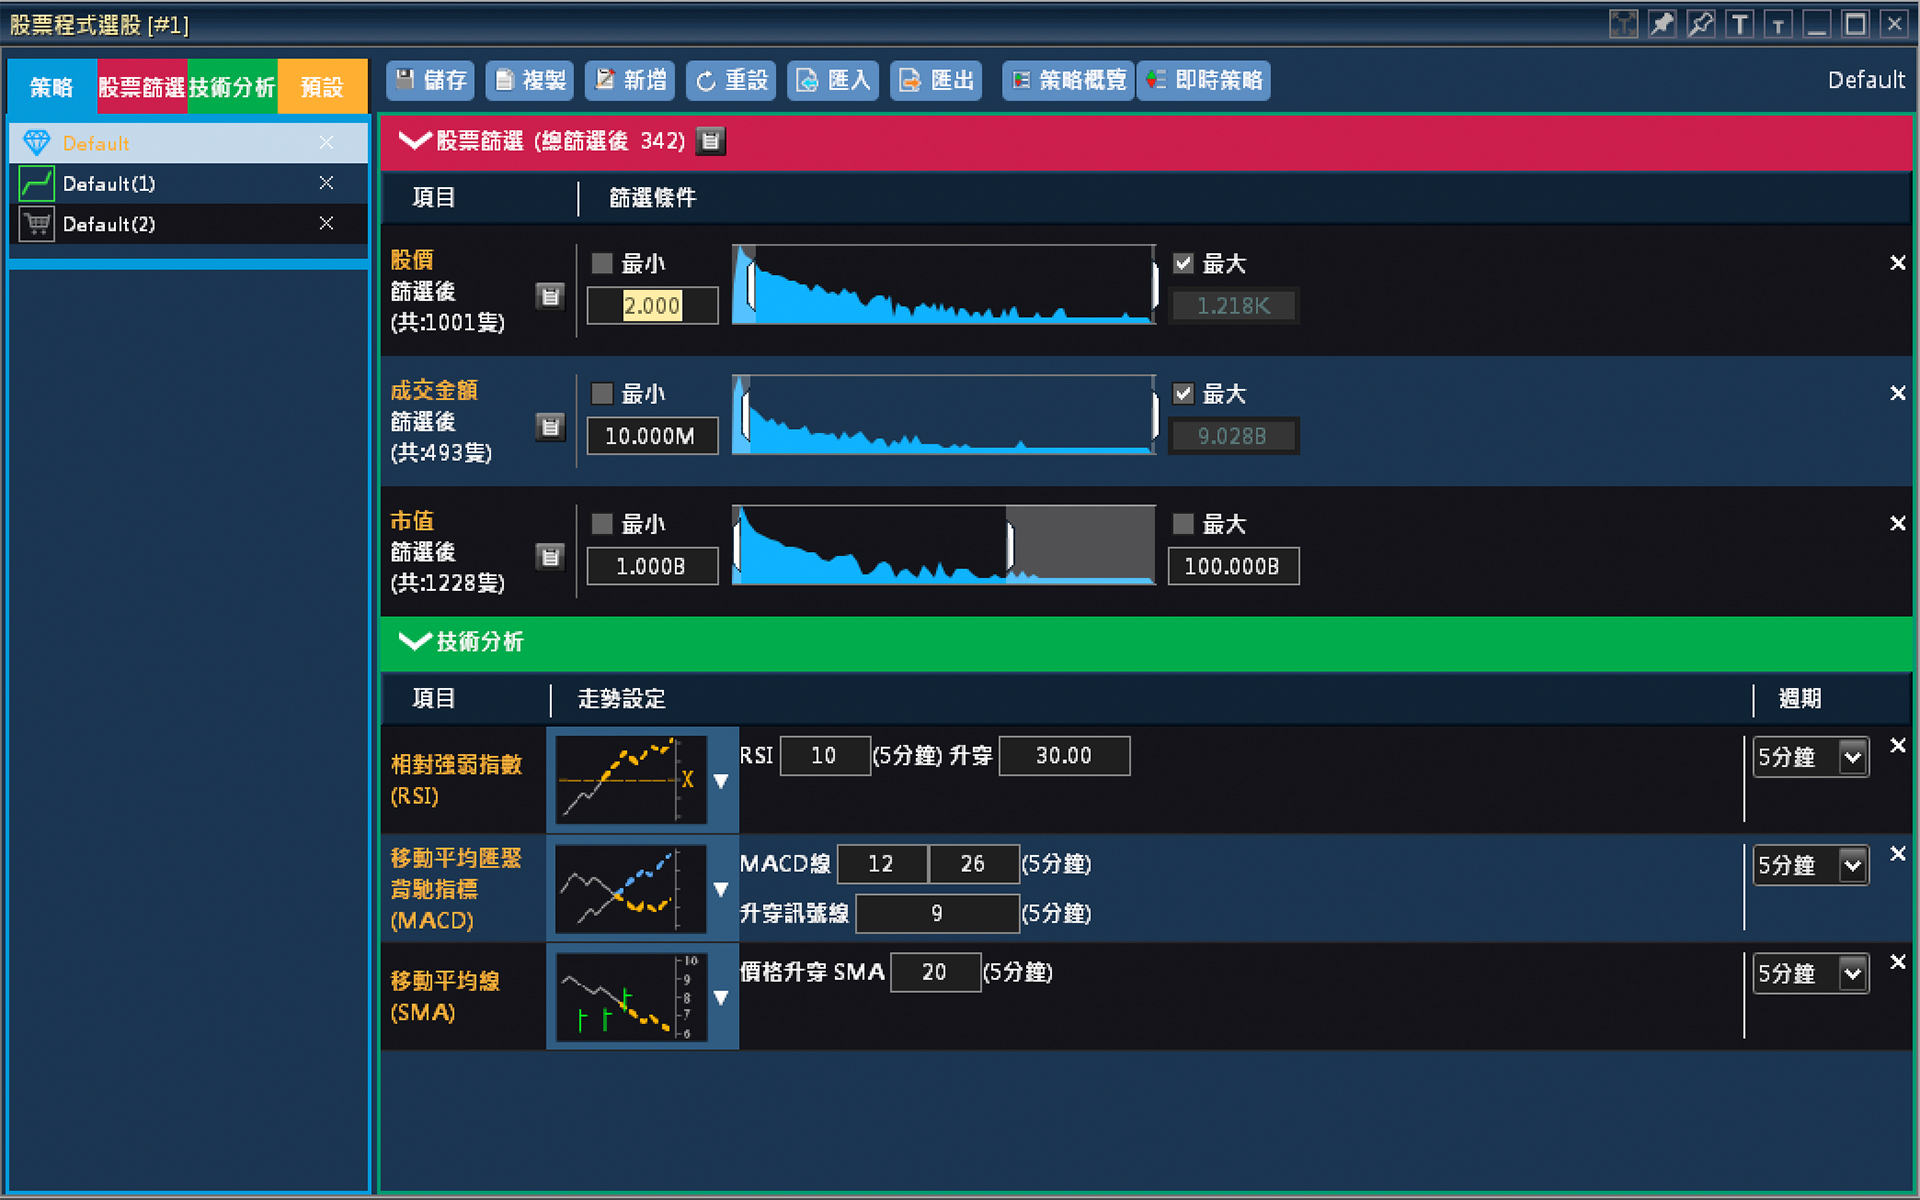Screen dimensions: 1920x1200
Task: Enable the 最大 checkbox for 市值
Action: [x=1183, y=523]
